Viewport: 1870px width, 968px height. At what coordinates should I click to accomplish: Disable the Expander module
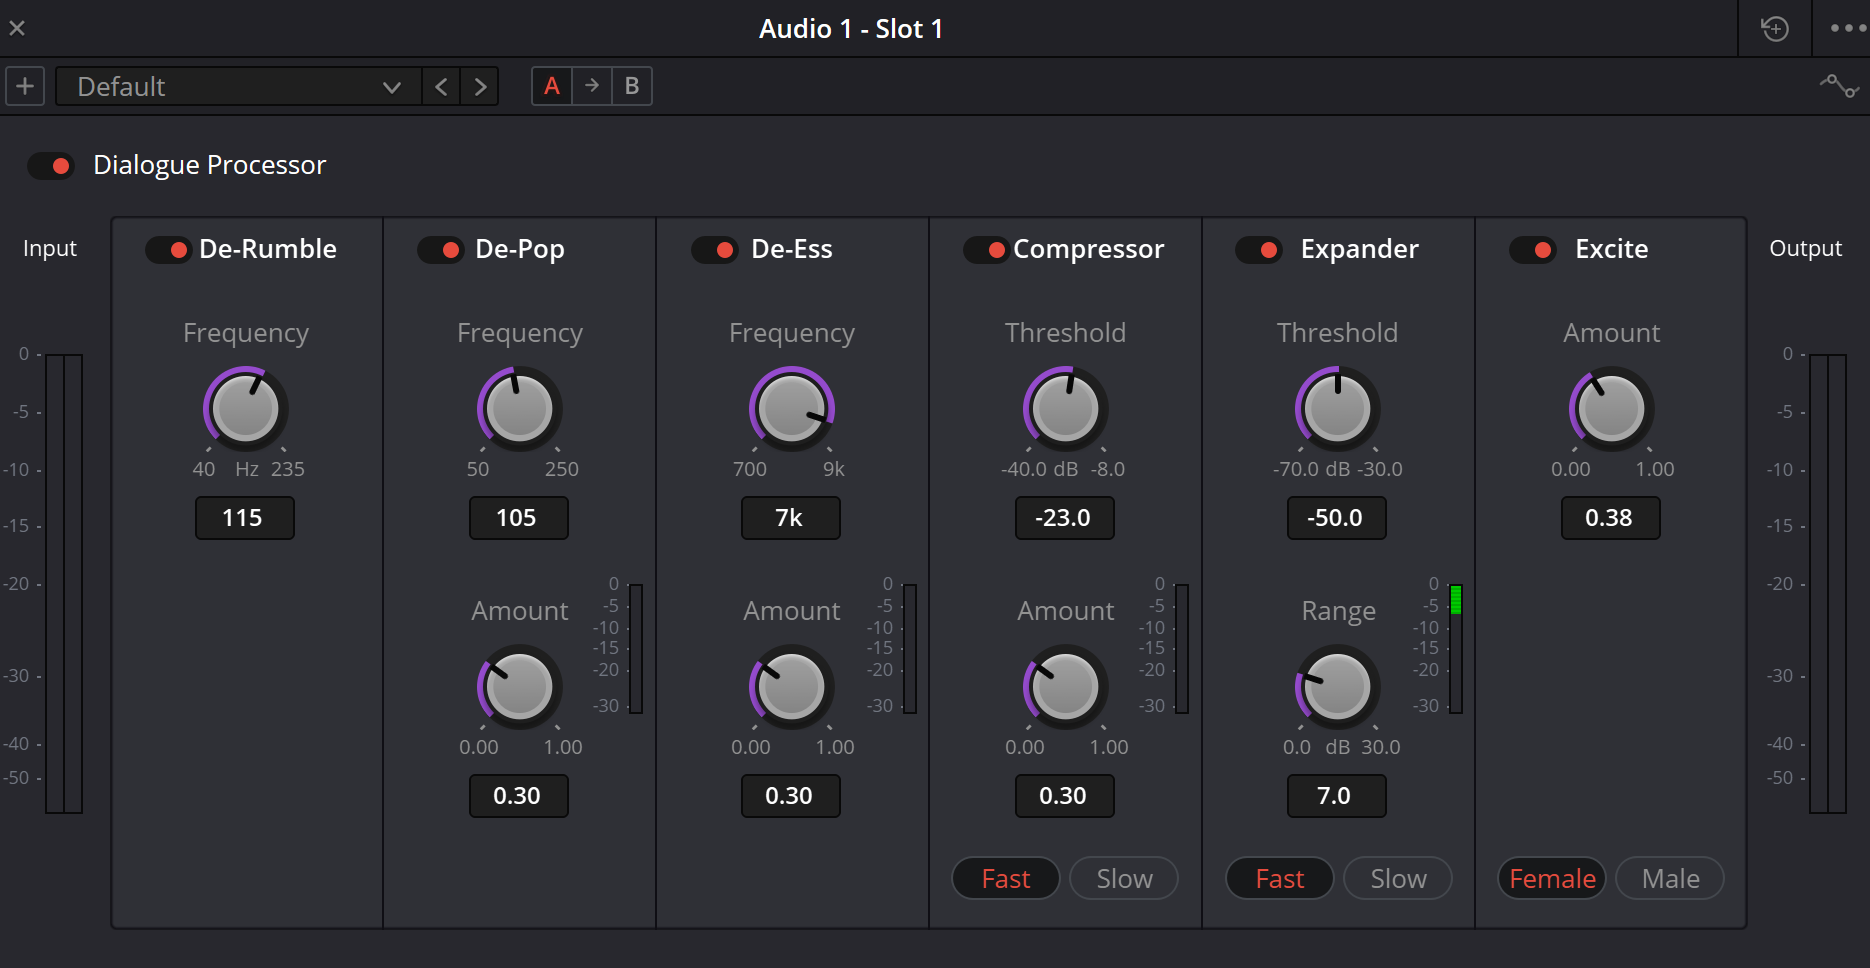[x=1259, y=249]
